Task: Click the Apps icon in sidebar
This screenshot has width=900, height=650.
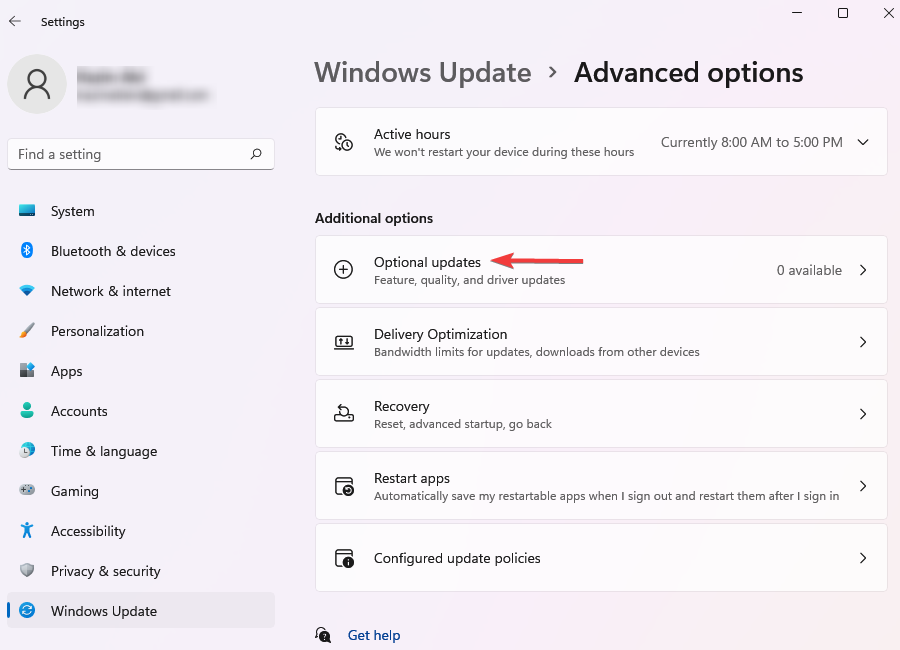Action: pyautogui.click(x=27, y=370)
